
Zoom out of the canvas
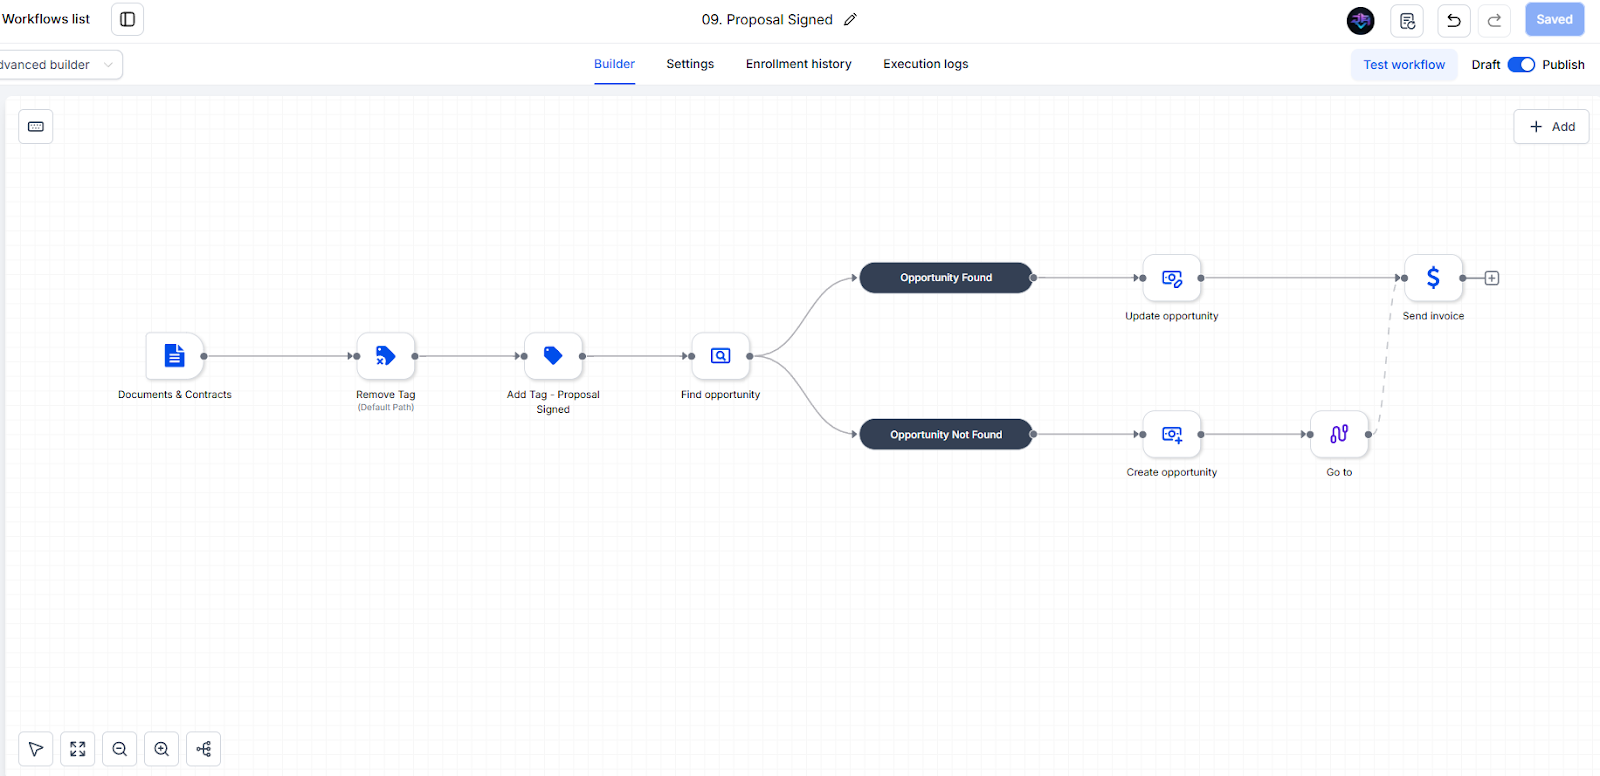(120, 749)
